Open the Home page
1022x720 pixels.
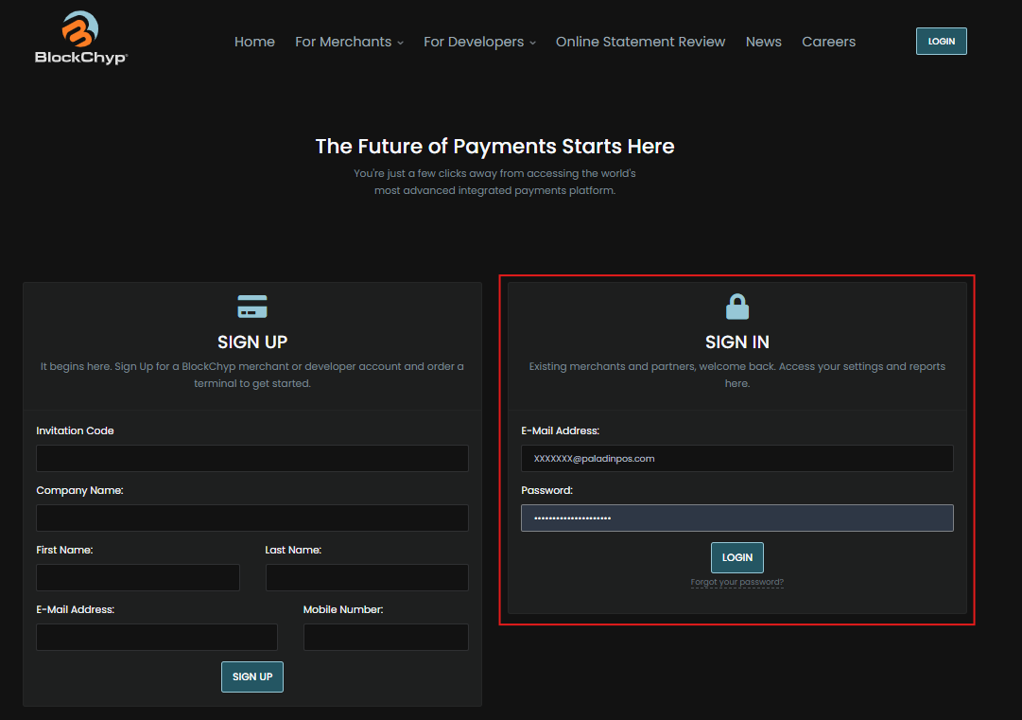pyautogui.click(x=254, y=42)
